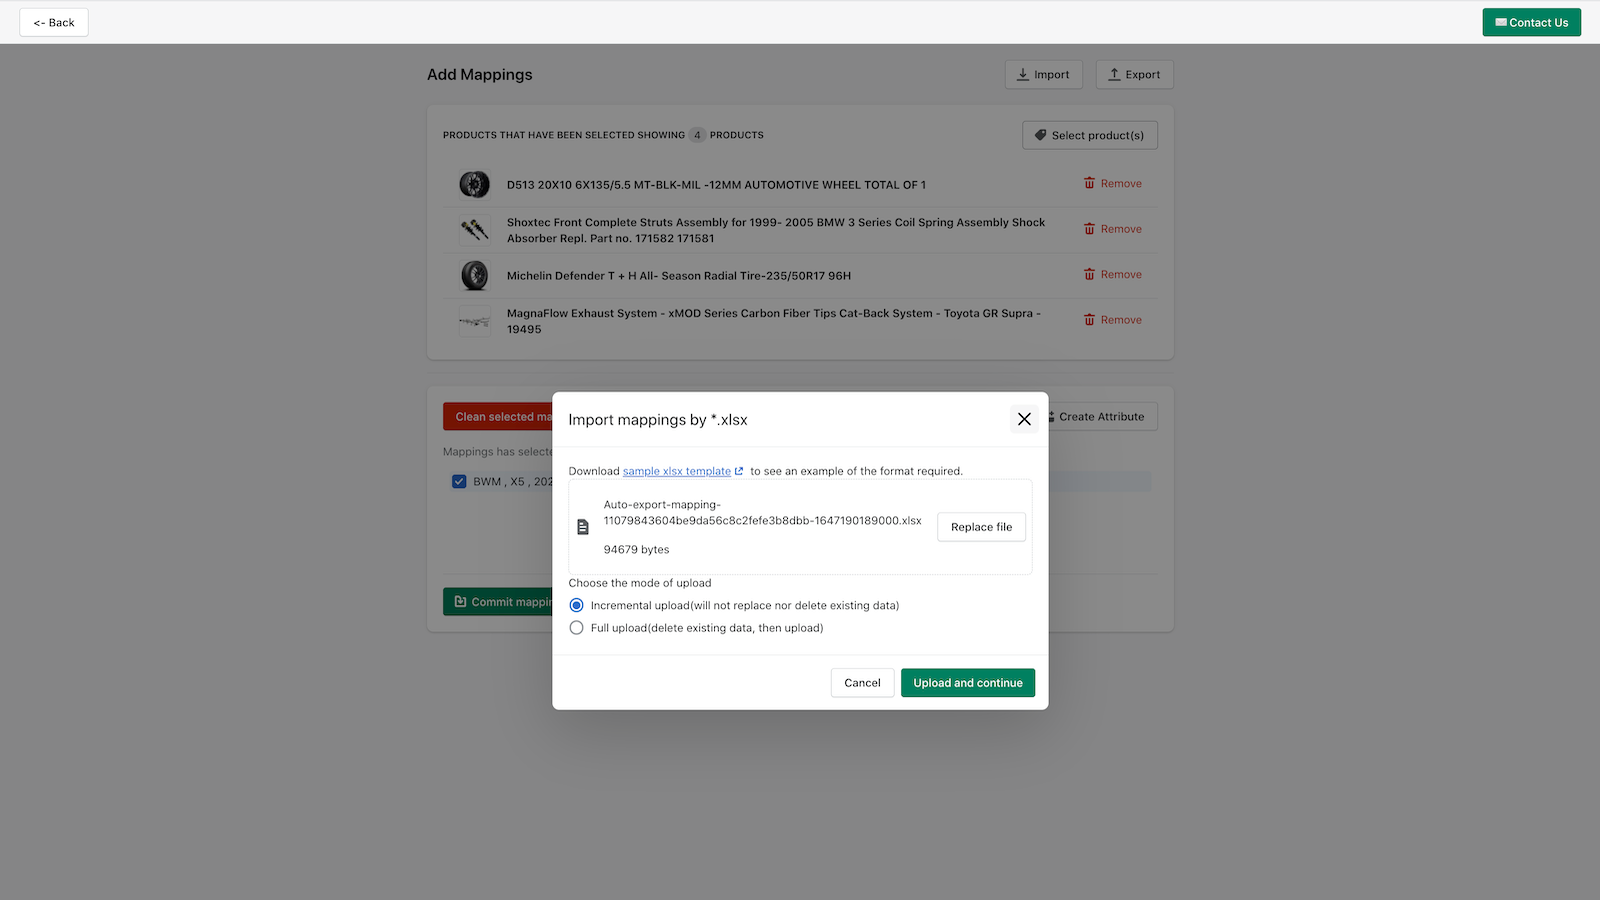
Task: Click the trash icon next to Michelin Defender tire
Action: click(x=1089, y=274)
